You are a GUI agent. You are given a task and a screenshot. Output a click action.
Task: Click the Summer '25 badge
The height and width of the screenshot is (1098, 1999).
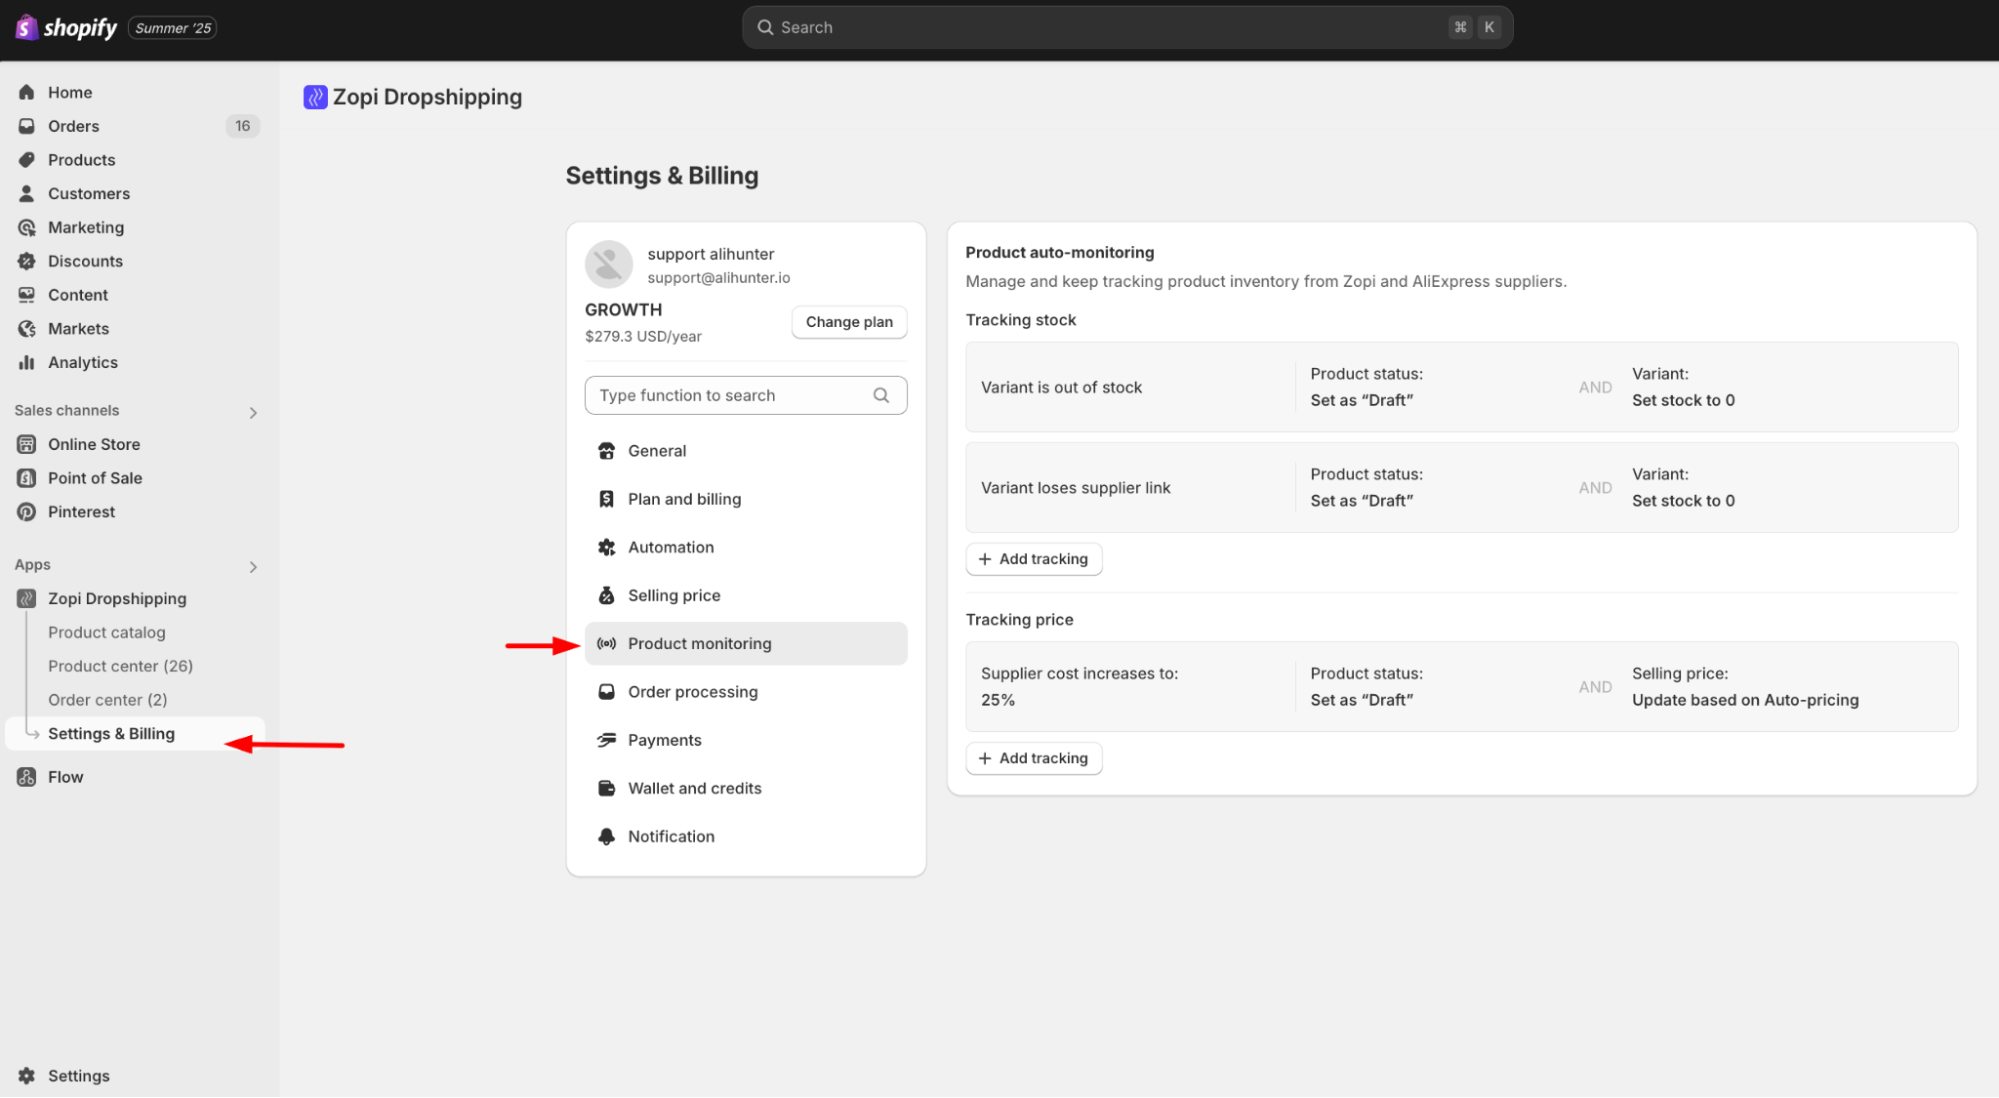tap(173, 28)
